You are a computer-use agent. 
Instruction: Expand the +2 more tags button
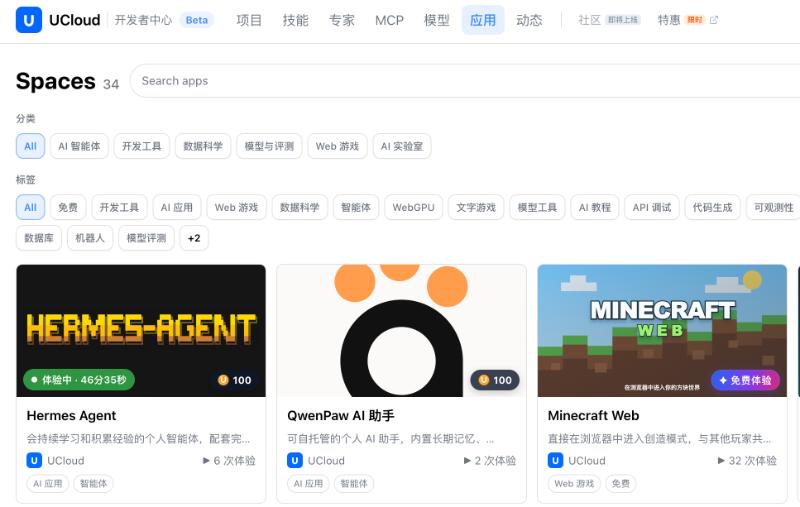pos(194,238)
